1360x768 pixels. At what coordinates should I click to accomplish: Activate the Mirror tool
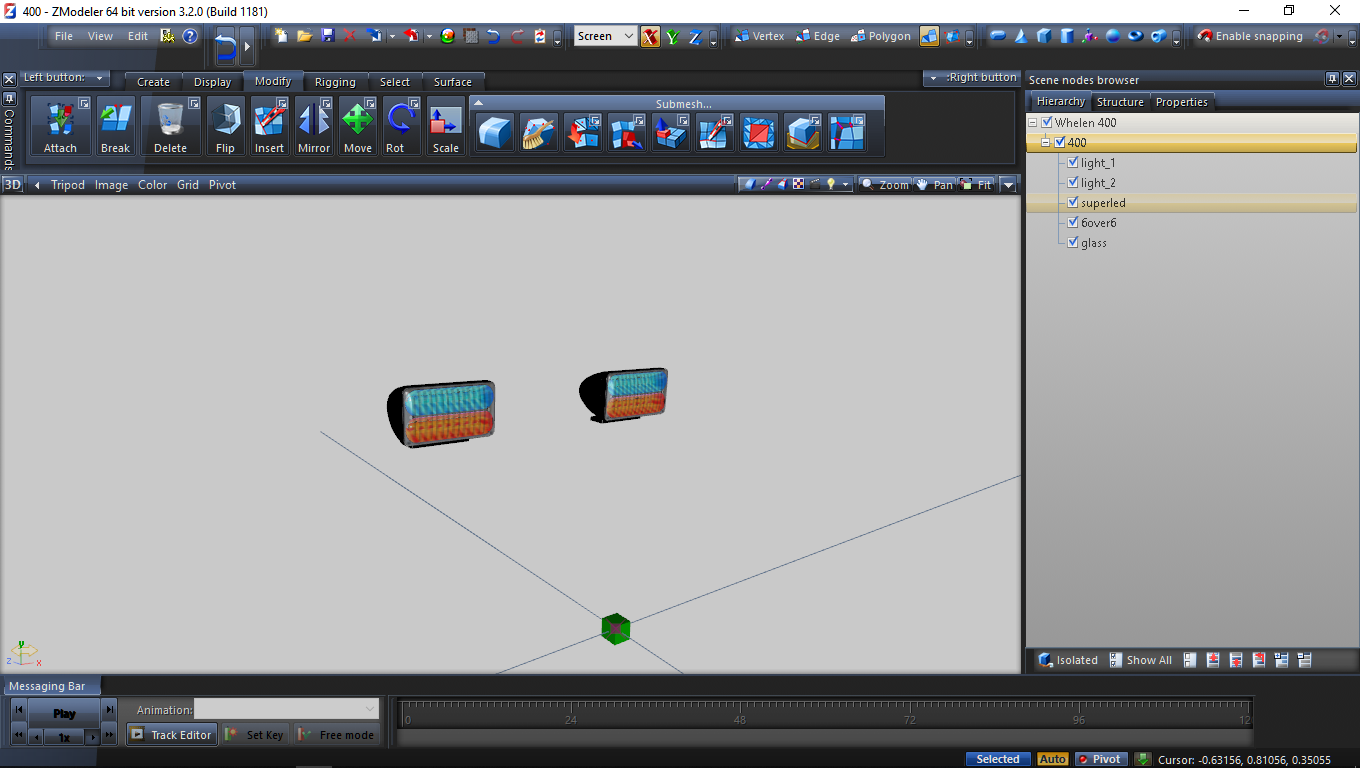[x=313, y=120]
